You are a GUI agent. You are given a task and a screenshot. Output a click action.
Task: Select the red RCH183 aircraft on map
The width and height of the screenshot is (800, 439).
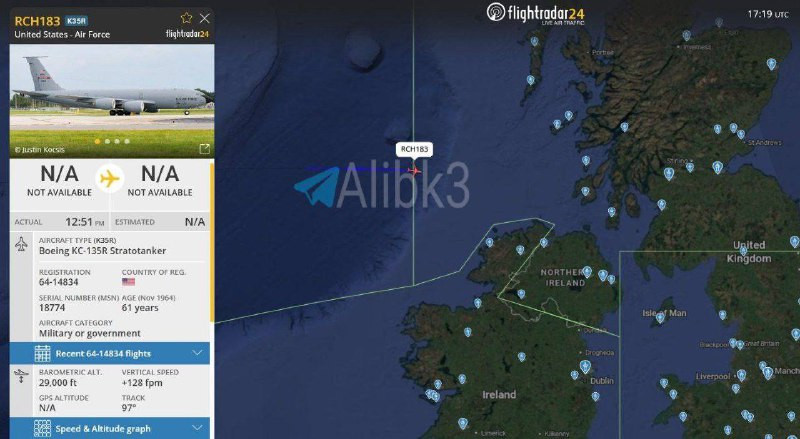click(x=415, y=170)
